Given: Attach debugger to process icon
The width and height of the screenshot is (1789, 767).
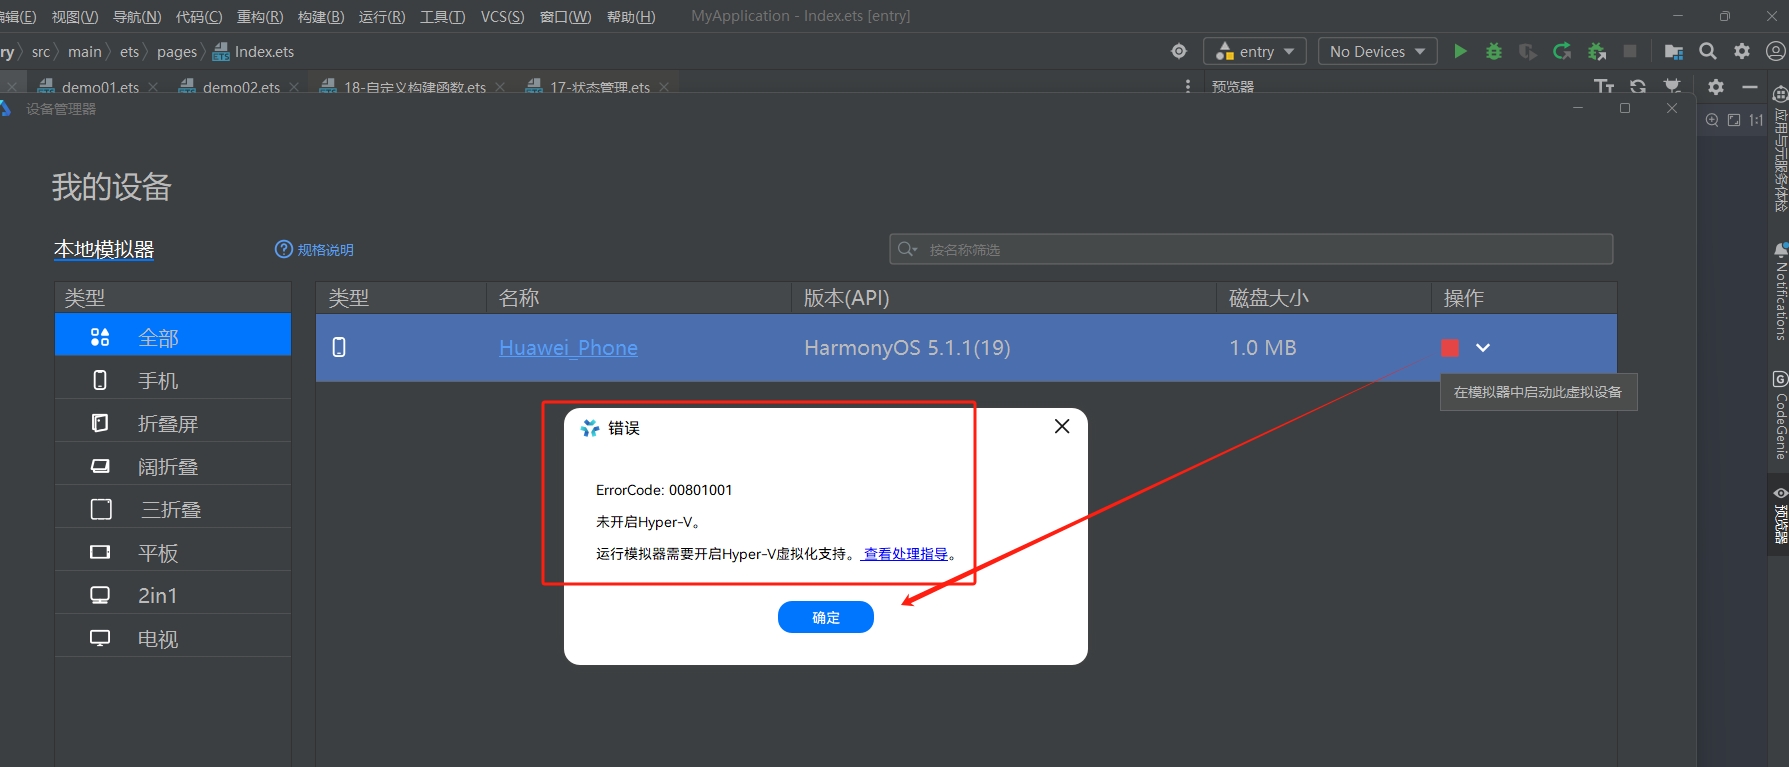Looking at the screenshot, I should pos(1597,51).
